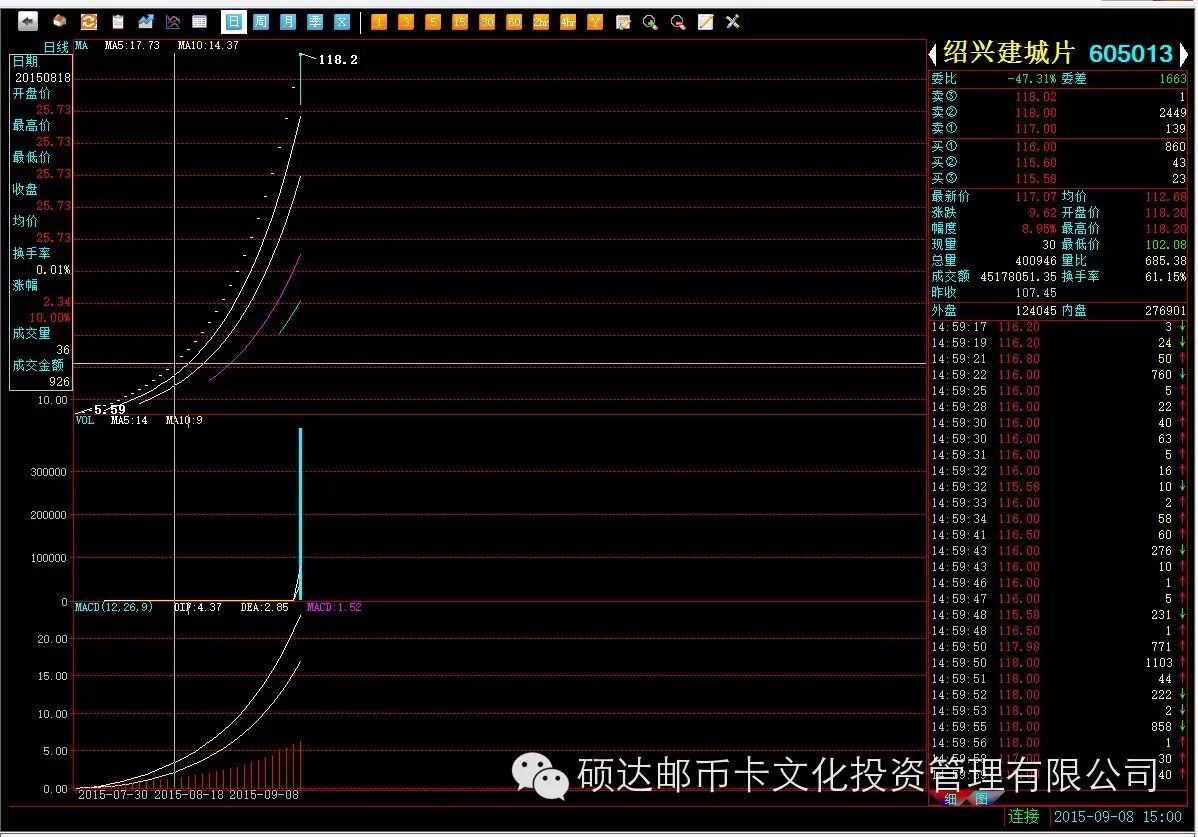The width and height of the screenshot is (1198, 837).
Task: Click the VOL indicator label
Action: tap(85, 421)
